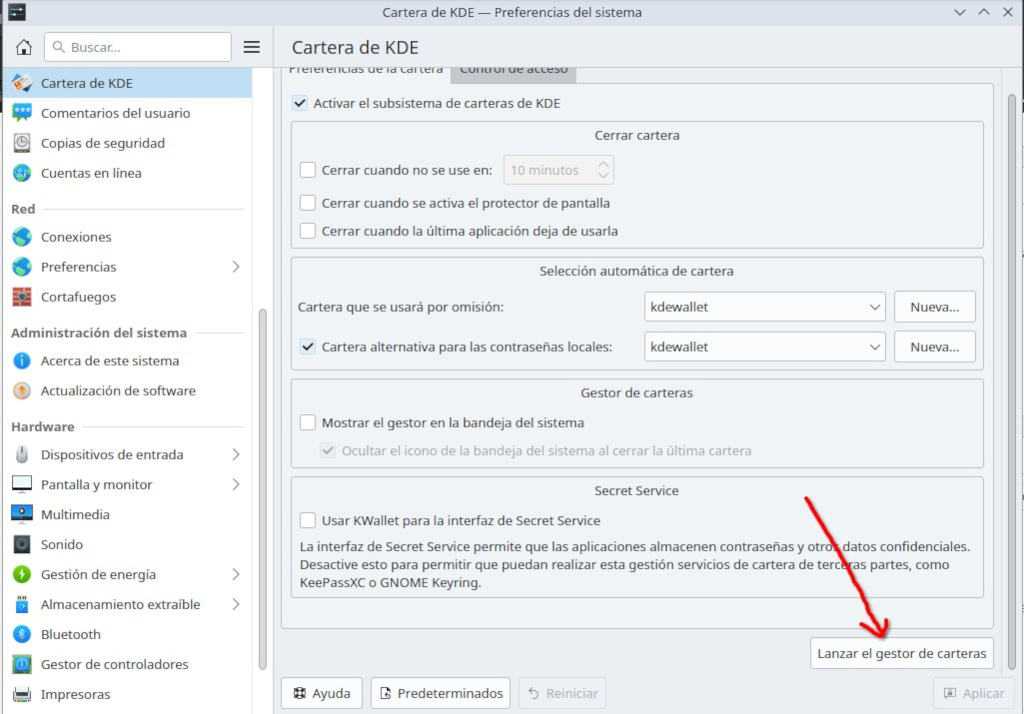
Task: Click the Gestión de energía icon
Action: (22, 574)
